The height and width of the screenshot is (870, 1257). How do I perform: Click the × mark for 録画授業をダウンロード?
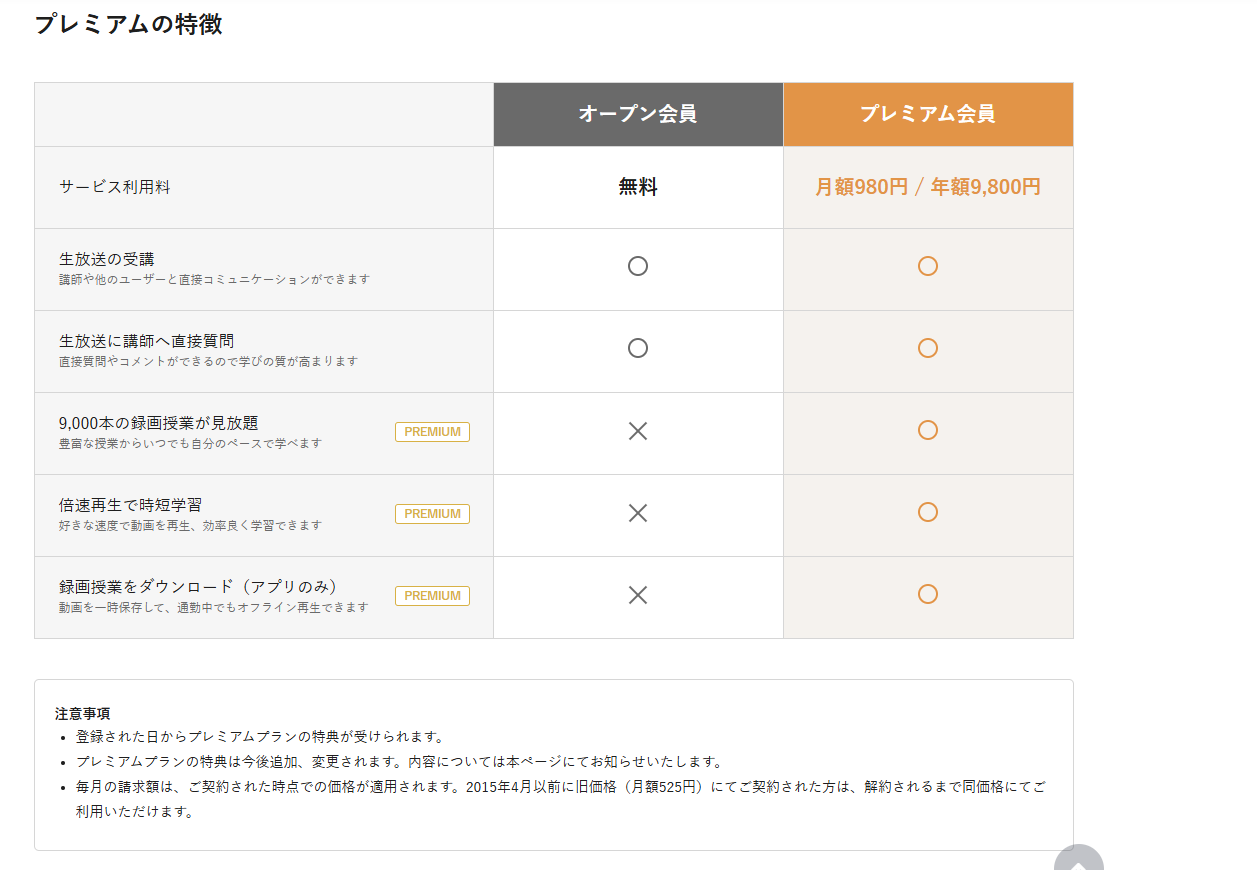637,595
